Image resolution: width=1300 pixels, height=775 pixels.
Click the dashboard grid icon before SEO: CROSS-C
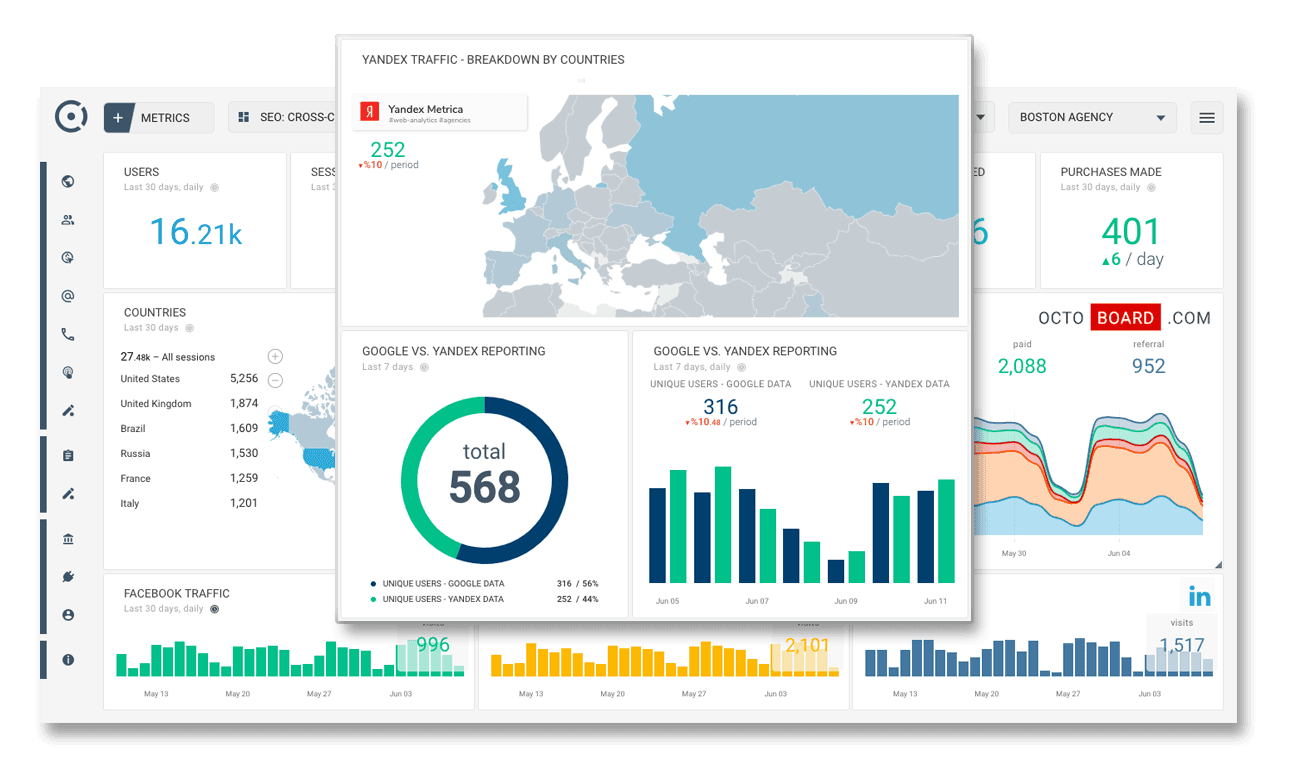(244, 117)
